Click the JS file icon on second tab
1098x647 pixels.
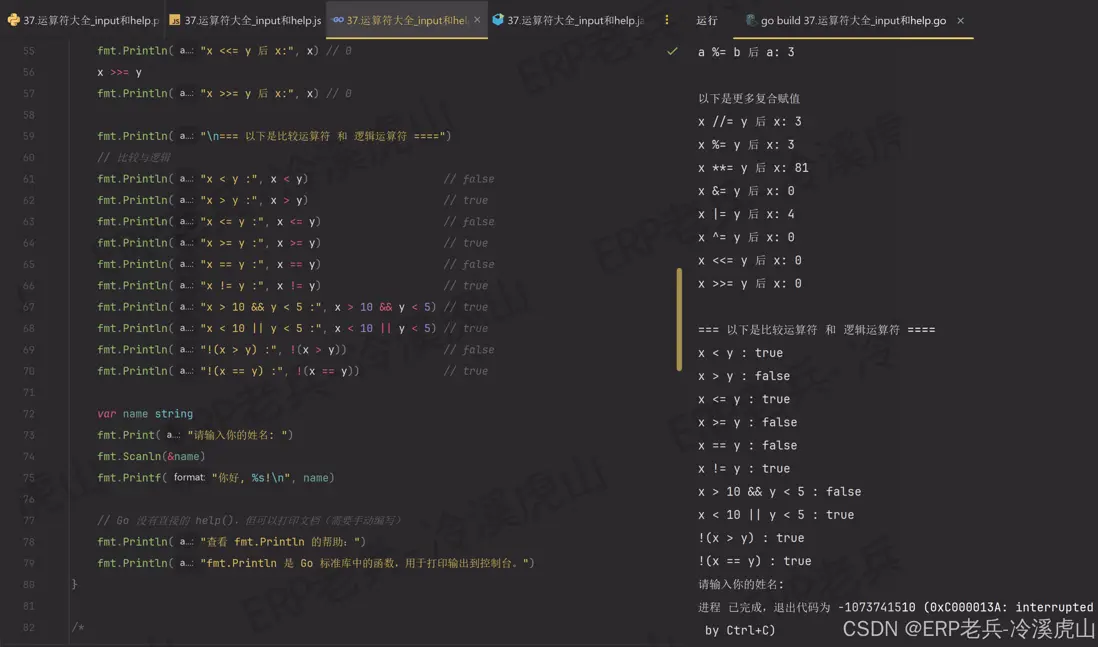coord(175,20)
